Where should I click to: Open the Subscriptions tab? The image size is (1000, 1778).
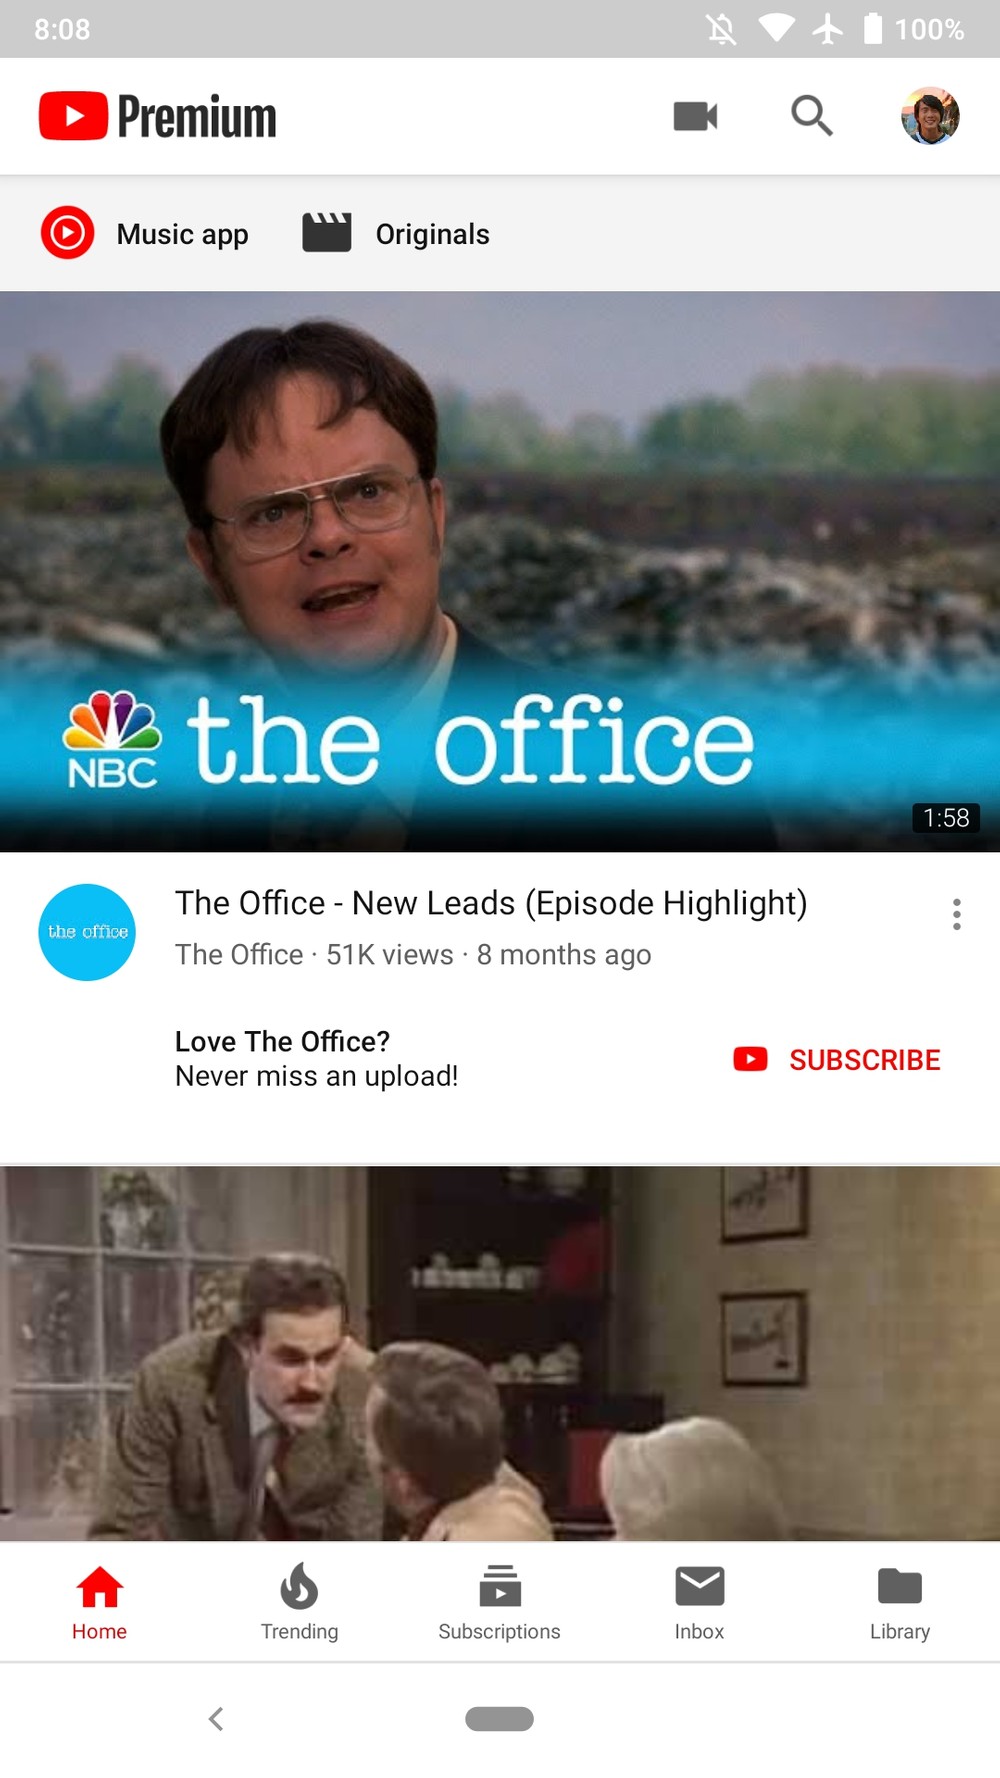499,1602
